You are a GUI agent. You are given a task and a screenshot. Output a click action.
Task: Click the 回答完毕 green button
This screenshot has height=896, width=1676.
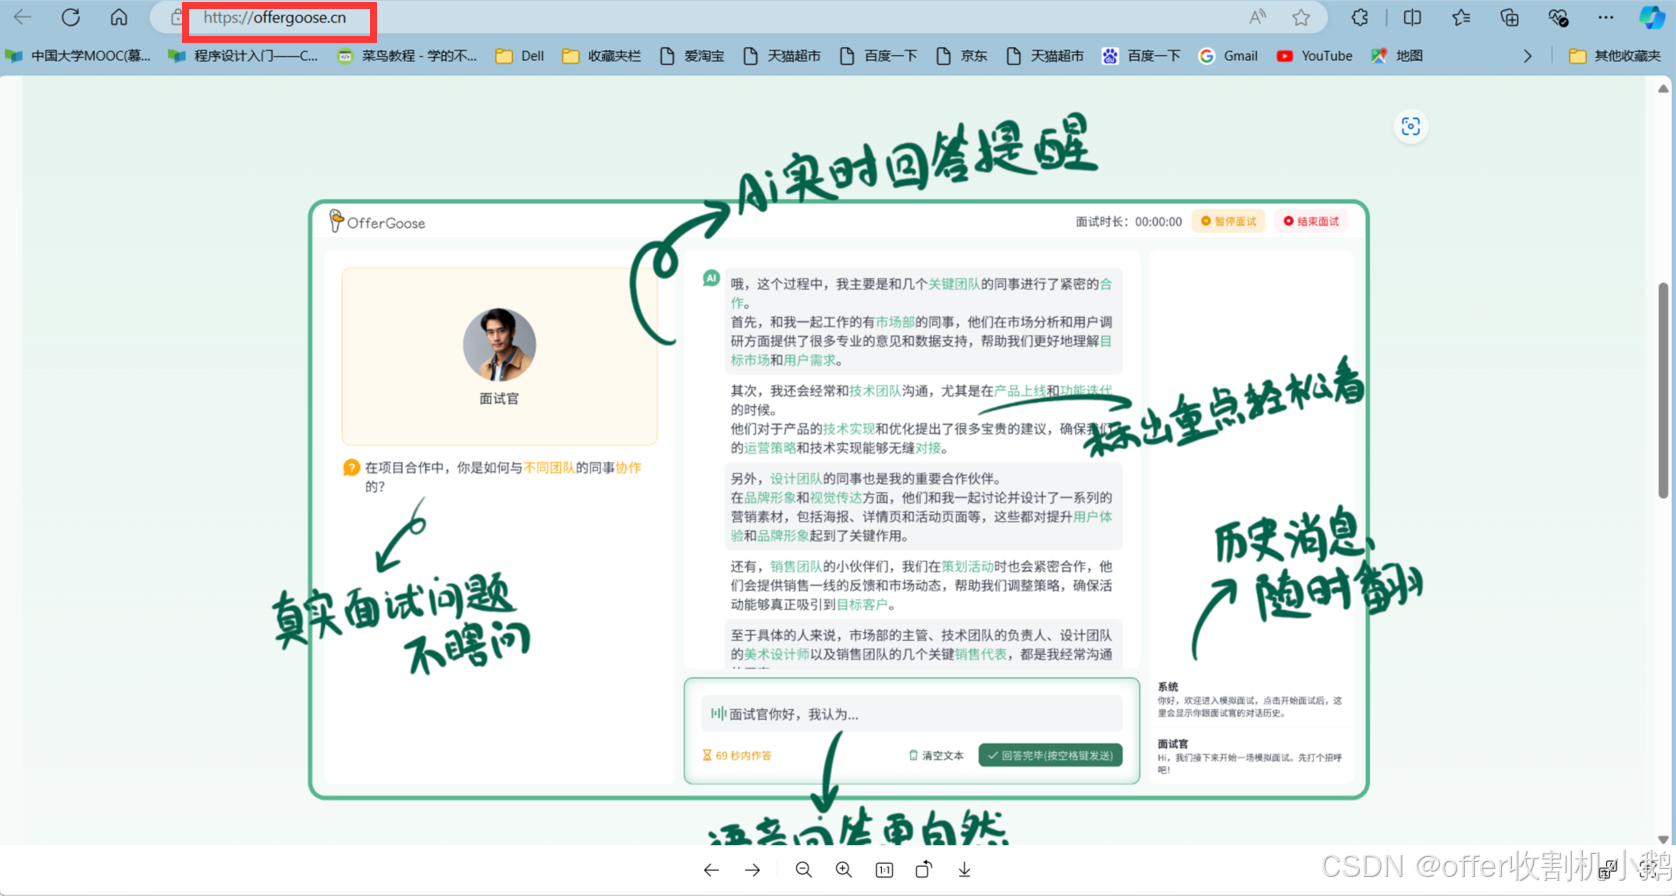(x=1050, y=755)
